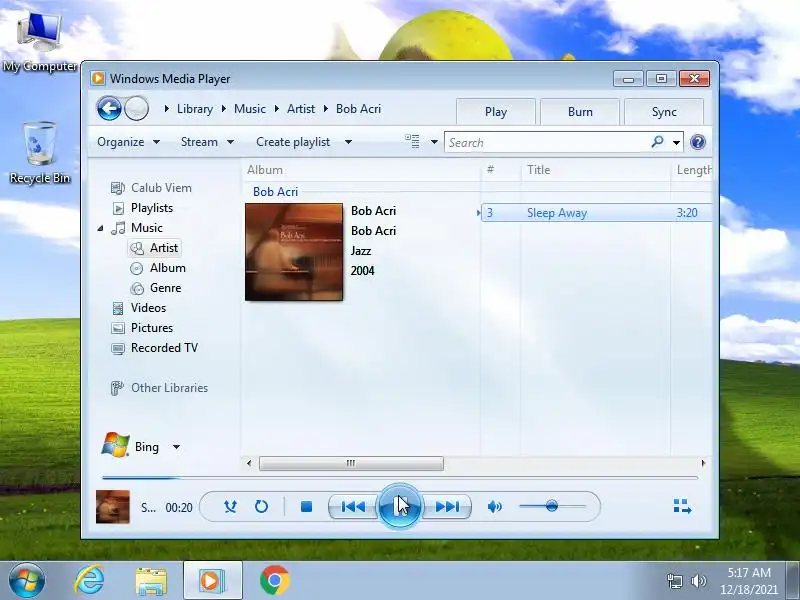800x600 pixels.
Task: Sort by the # column header
Action: pyautogui.click(x=501, y=170)
